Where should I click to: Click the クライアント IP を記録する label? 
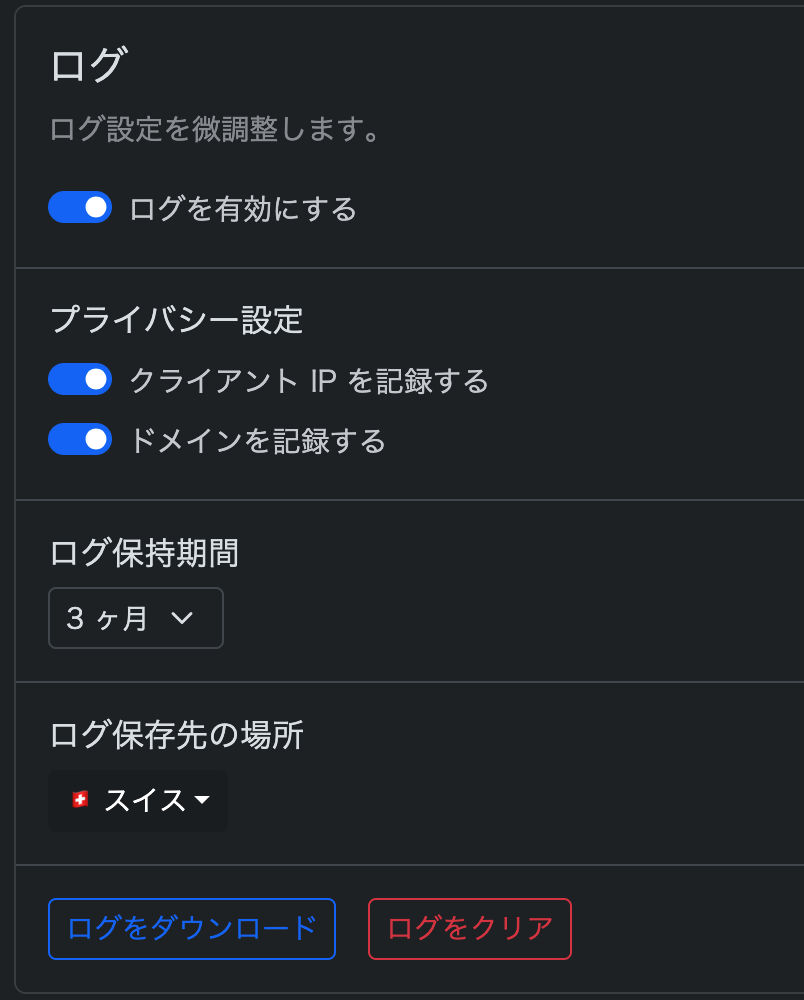(309, 381)
